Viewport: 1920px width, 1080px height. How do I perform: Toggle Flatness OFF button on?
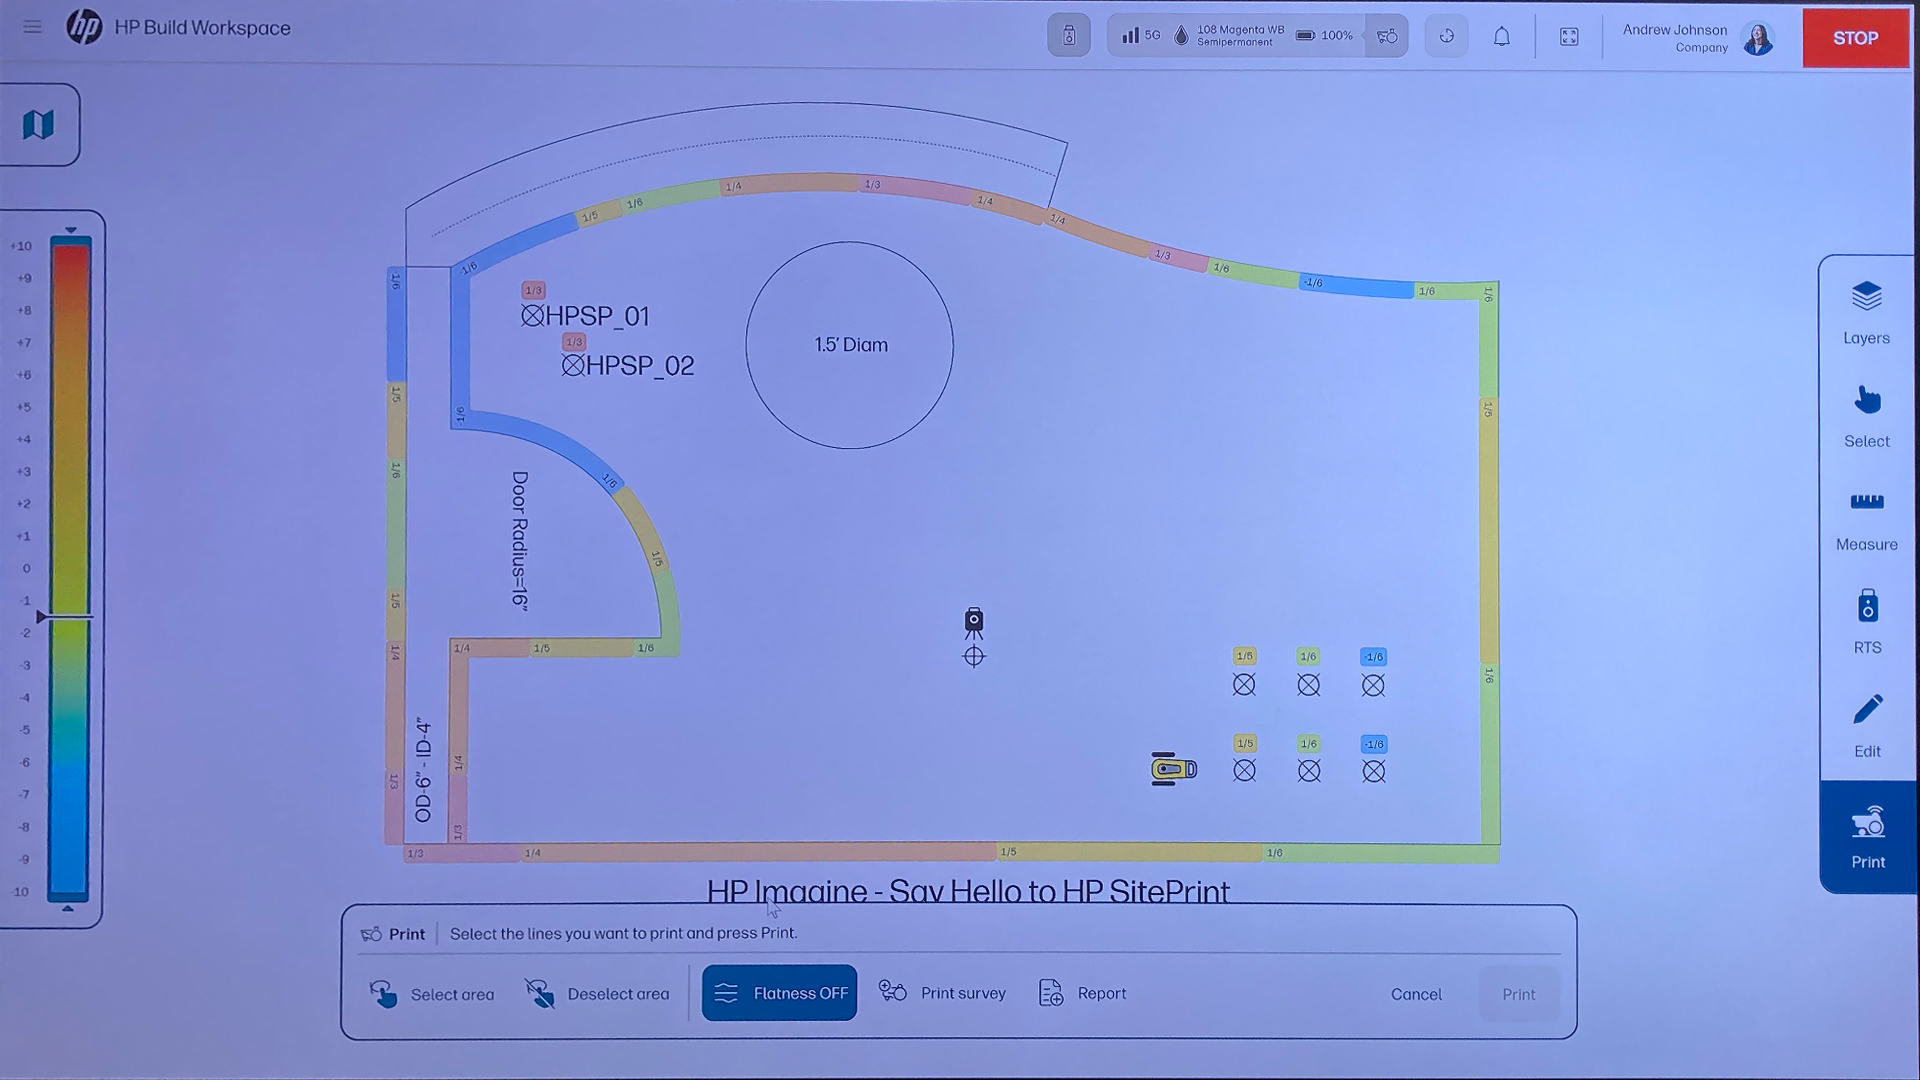click(781, 994)
